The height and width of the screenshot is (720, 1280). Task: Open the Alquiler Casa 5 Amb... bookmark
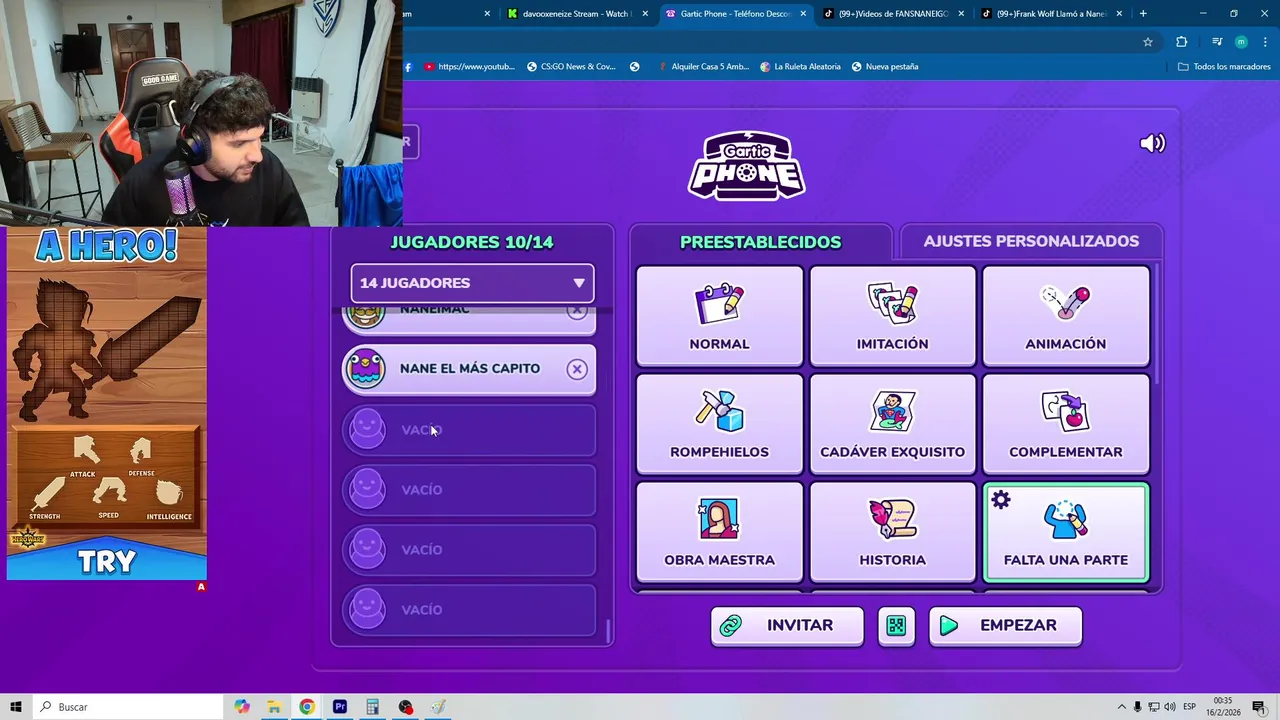point(703,67)
